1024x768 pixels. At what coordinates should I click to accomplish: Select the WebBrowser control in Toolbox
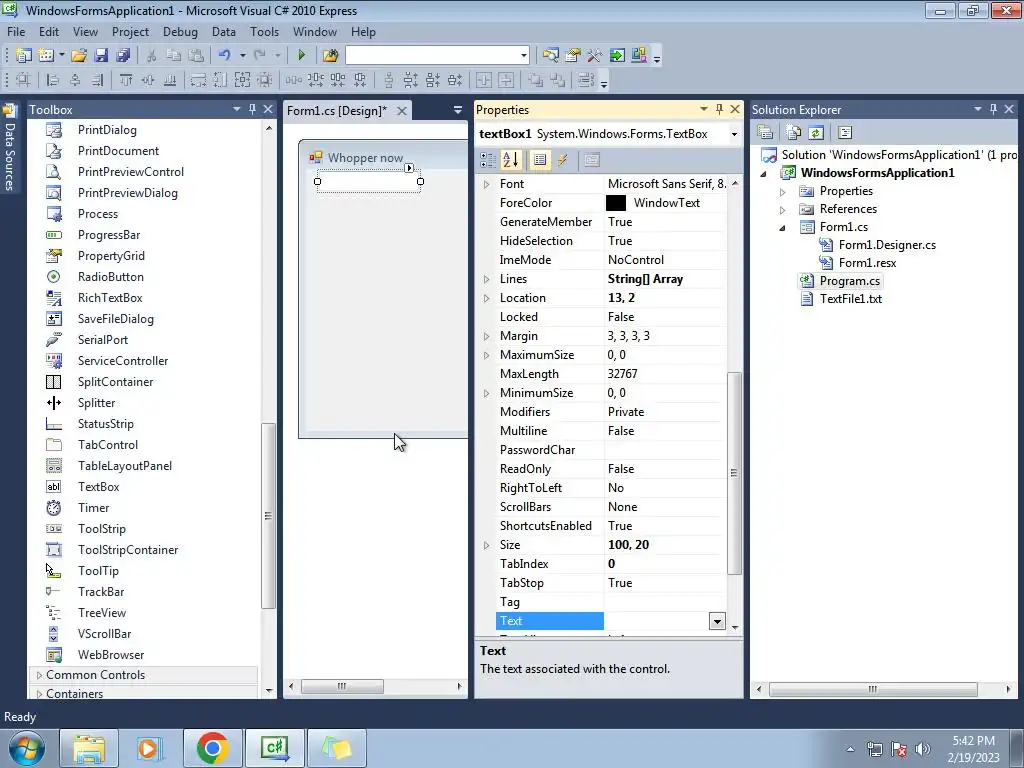click(x=111, y=654)
